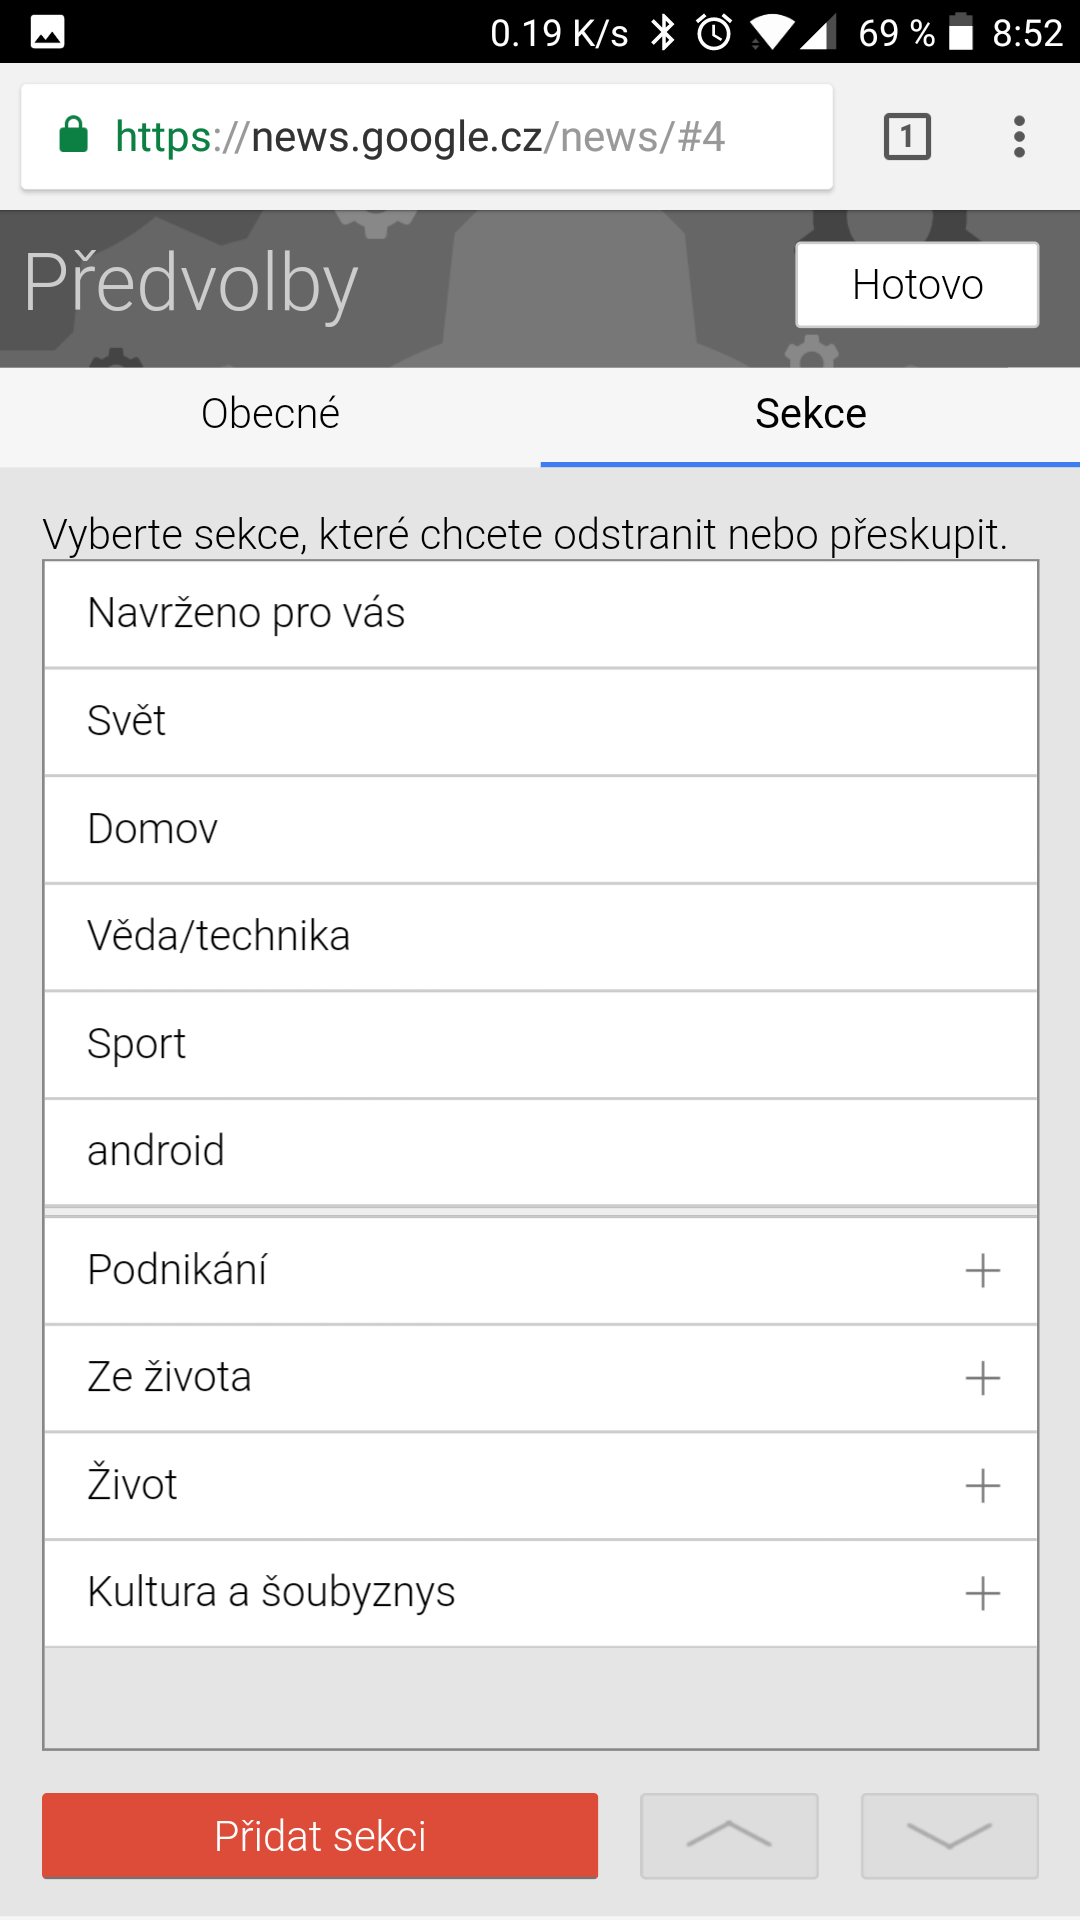Choose the Domov section row
This screenshot has width=1080, height=1920.
(540, 830)
